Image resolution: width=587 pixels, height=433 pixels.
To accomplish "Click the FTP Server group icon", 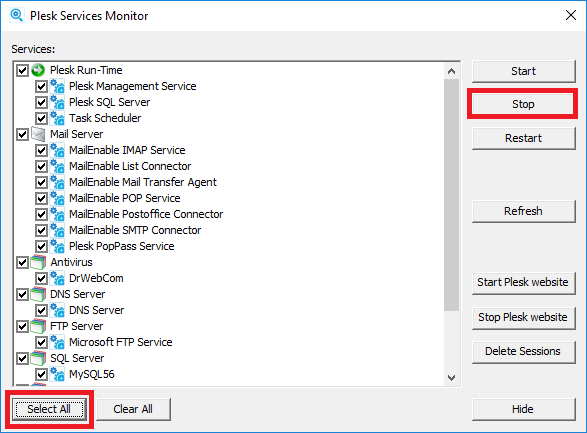I will pos(38,326).
